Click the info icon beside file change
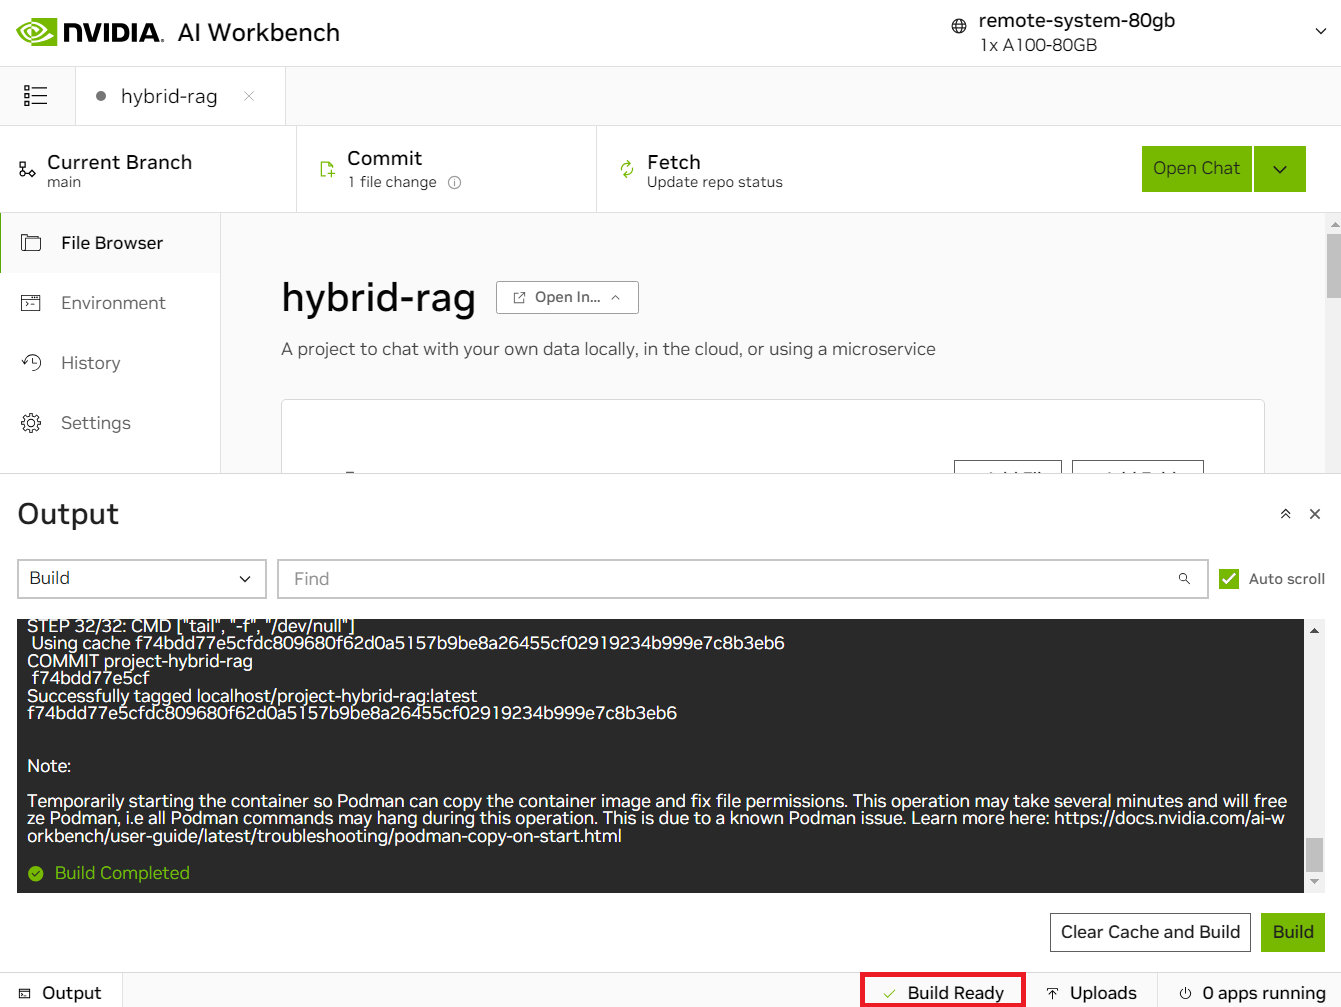 click(454, 183)
